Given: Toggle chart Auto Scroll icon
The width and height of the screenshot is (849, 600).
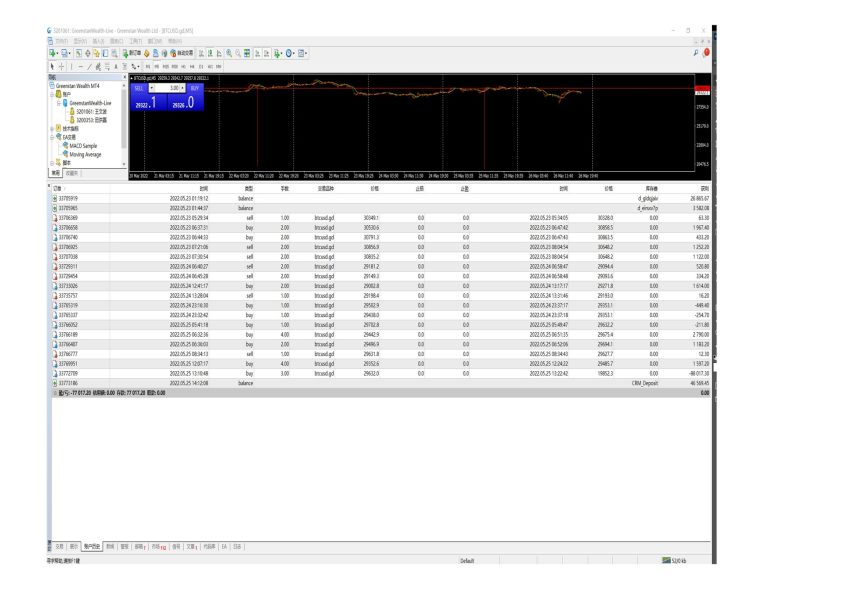Looking at the screenshot, I should (257, 53).
